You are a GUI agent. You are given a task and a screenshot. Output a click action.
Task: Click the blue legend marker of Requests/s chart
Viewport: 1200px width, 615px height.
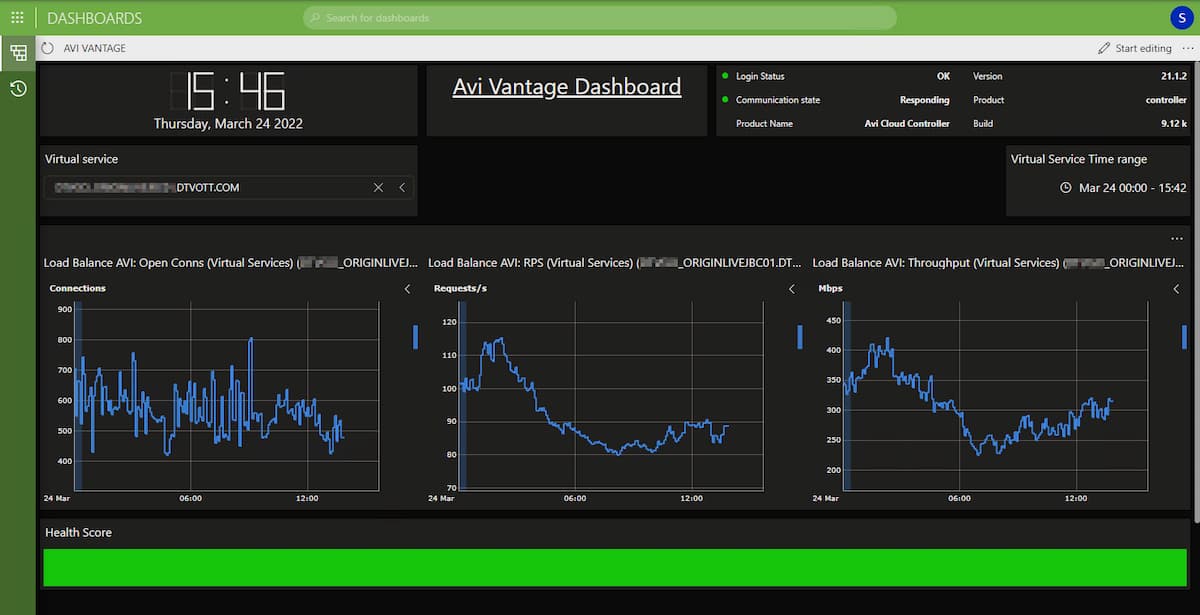(799, 337)
